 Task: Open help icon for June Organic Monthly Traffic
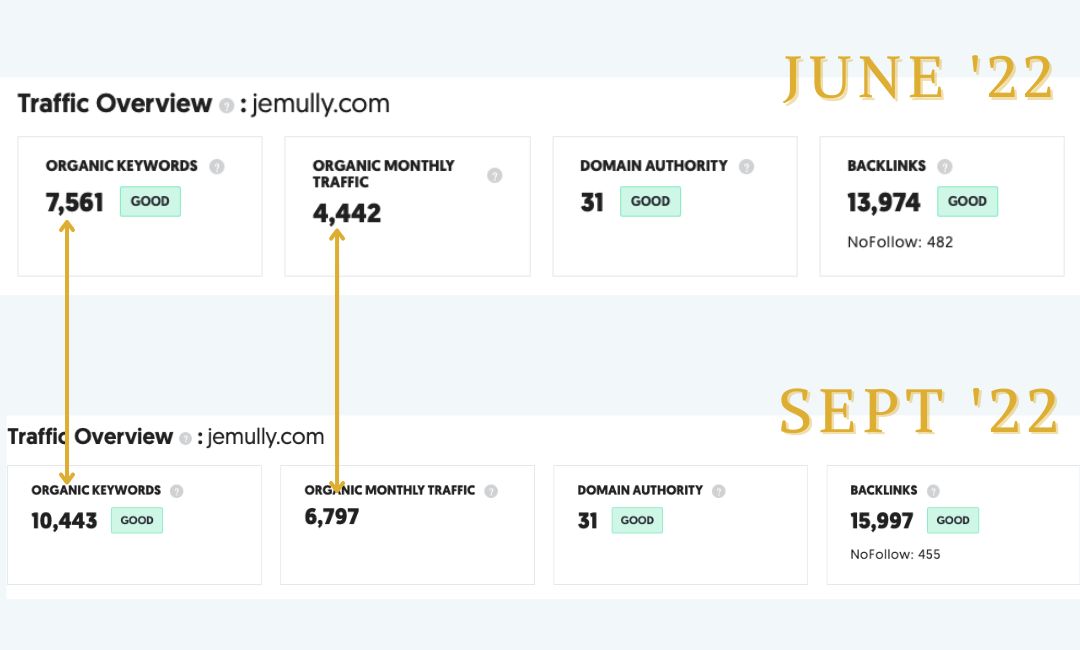coord(495,175)
